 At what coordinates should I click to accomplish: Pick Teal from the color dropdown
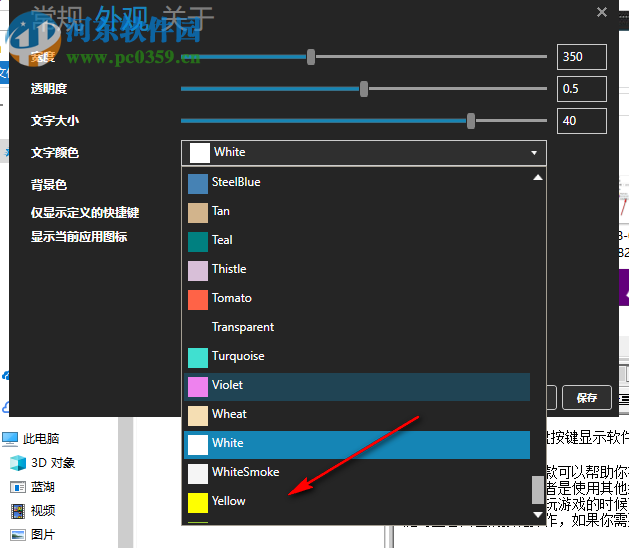[357, 241]
